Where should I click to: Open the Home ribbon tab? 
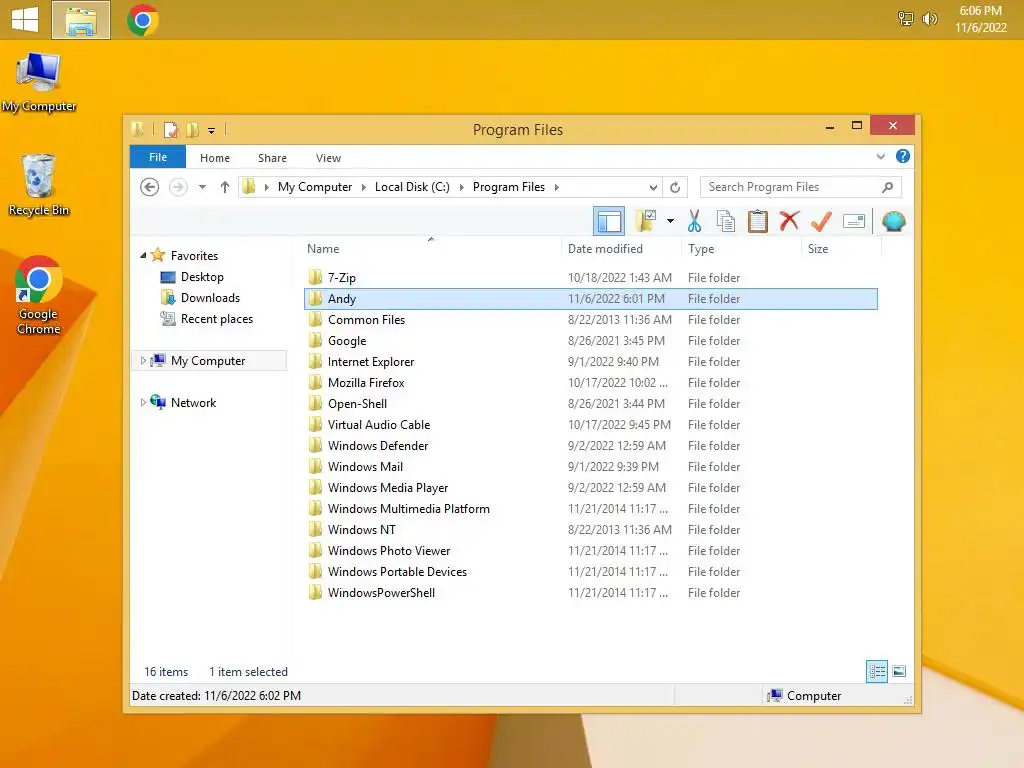[x=215, y=158]
